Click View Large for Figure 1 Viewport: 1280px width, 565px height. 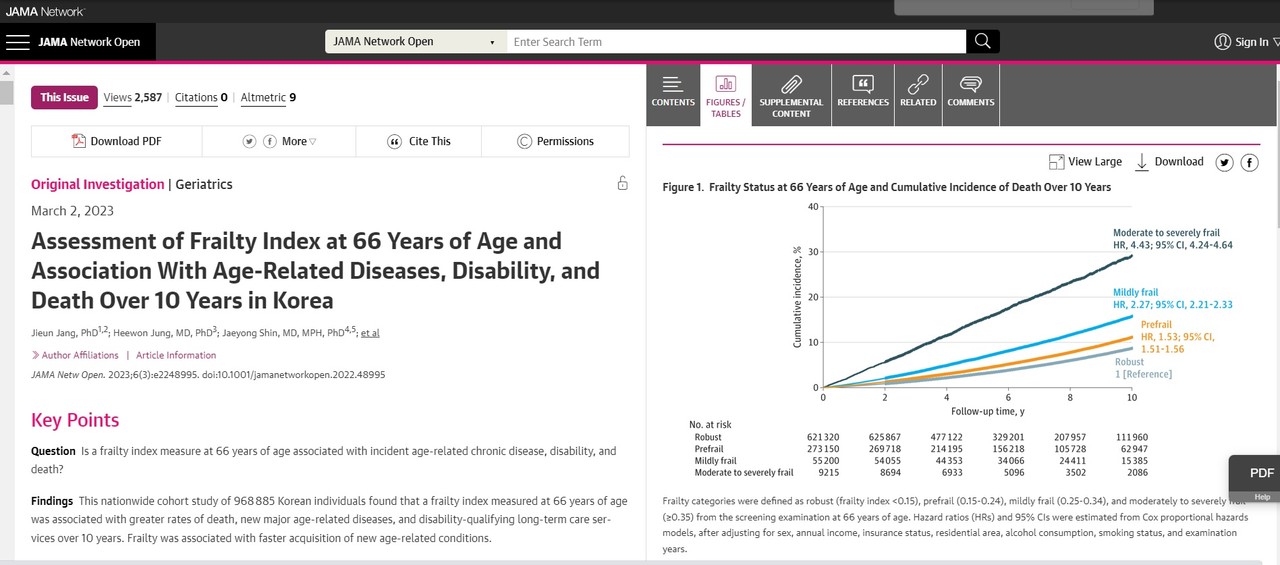coord(1085,162)
